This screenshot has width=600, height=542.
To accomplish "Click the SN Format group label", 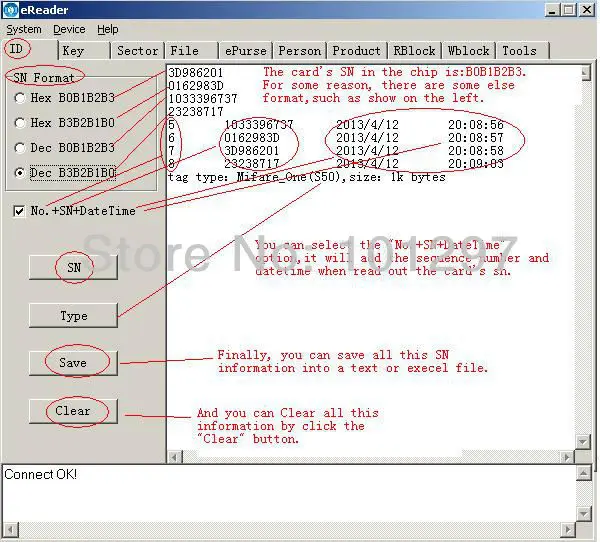I will (44, 78).
